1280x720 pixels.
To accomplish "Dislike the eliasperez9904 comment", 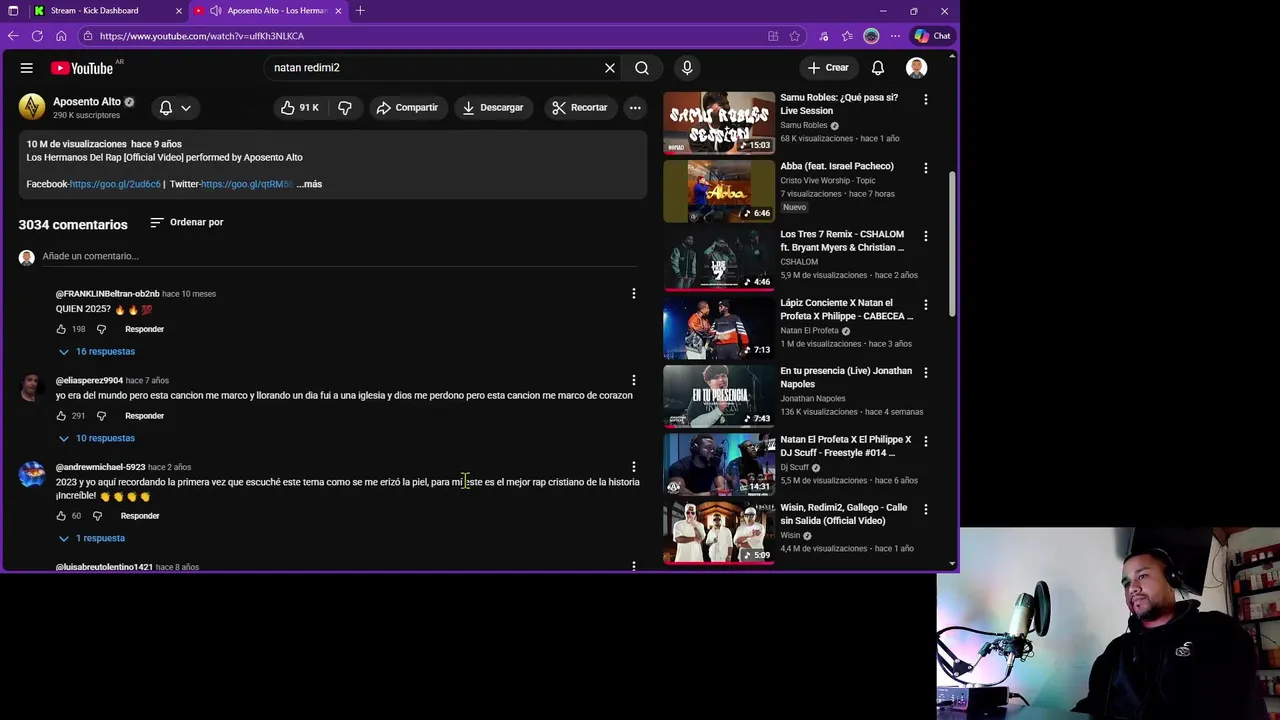I will (x=101, y=416).
